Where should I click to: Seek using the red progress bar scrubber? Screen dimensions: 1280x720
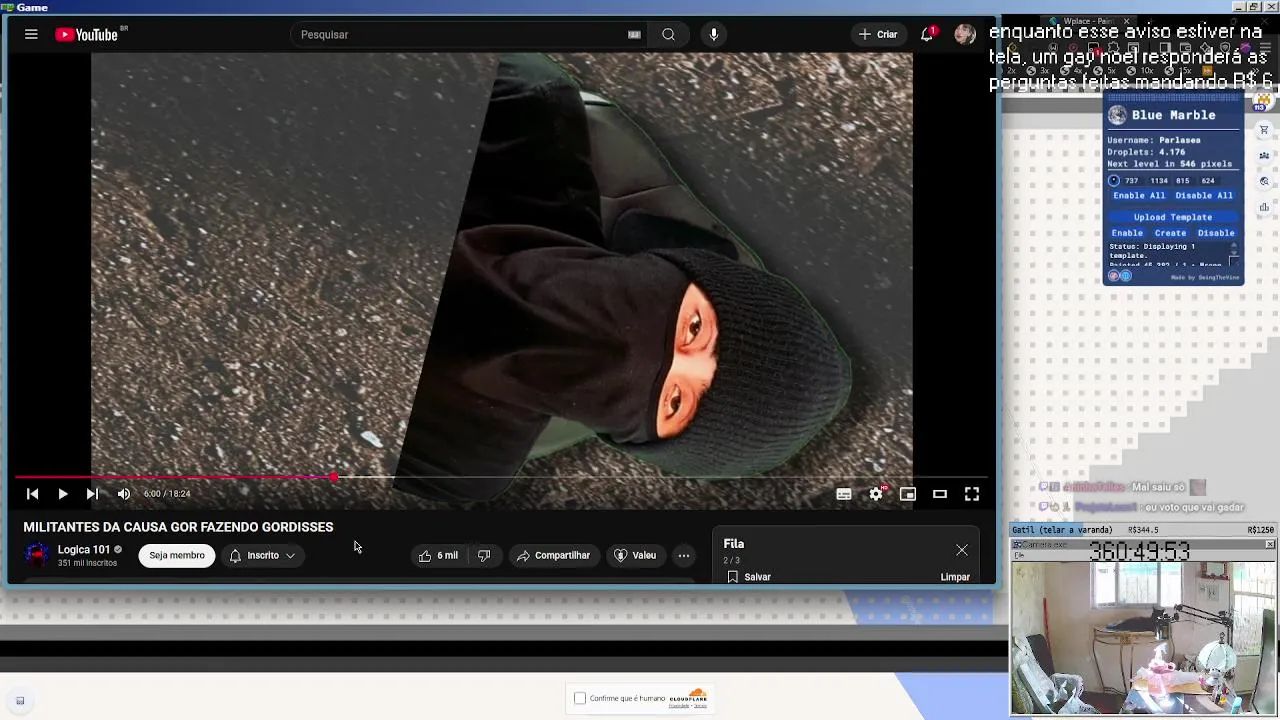click(x=333, y=478)
